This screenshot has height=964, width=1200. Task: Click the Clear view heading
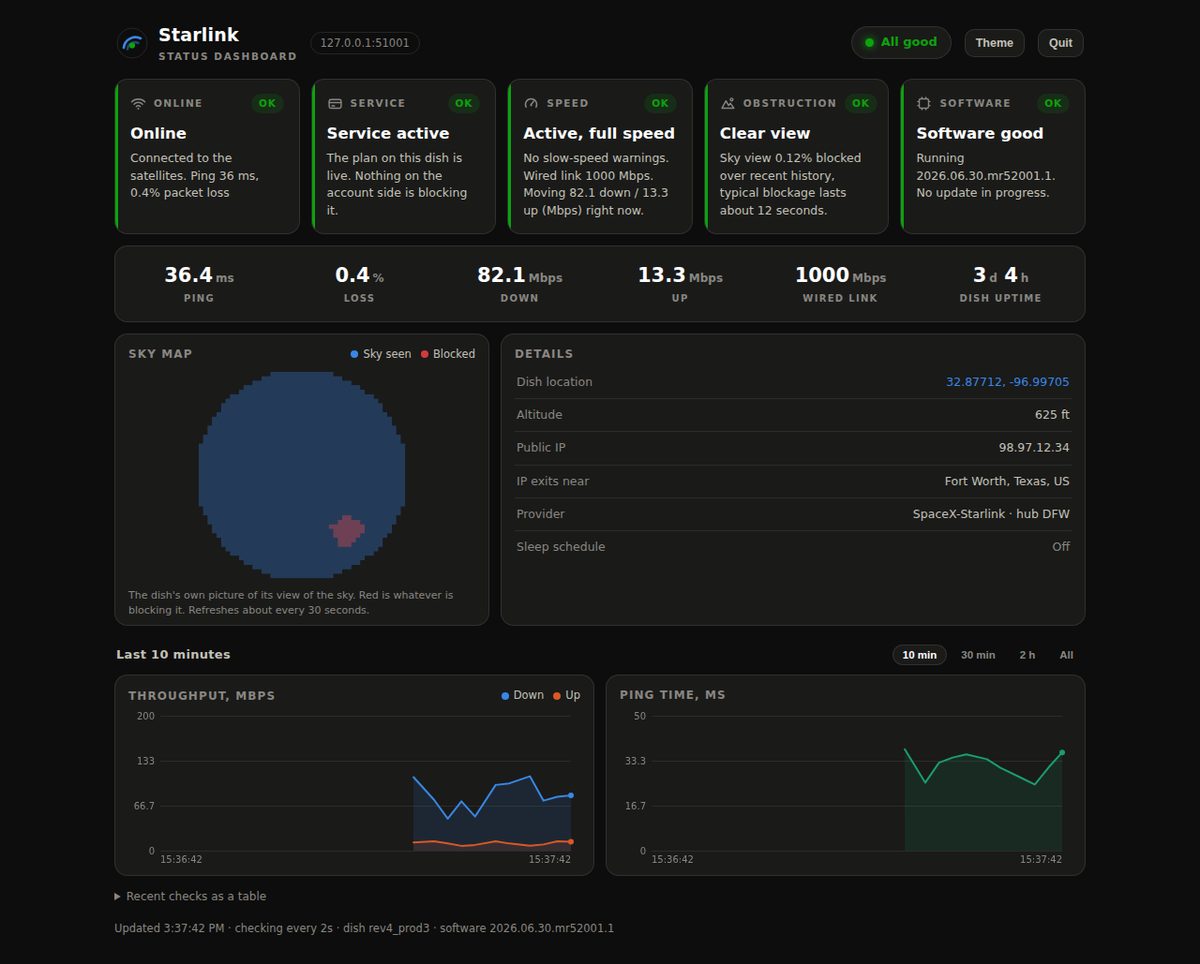coord(765,133)
